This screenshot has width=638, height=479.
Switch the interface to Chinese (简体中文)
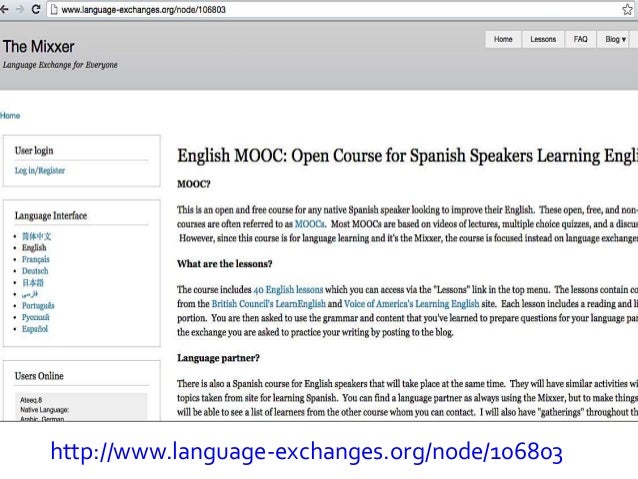click(x=36, y=236)
